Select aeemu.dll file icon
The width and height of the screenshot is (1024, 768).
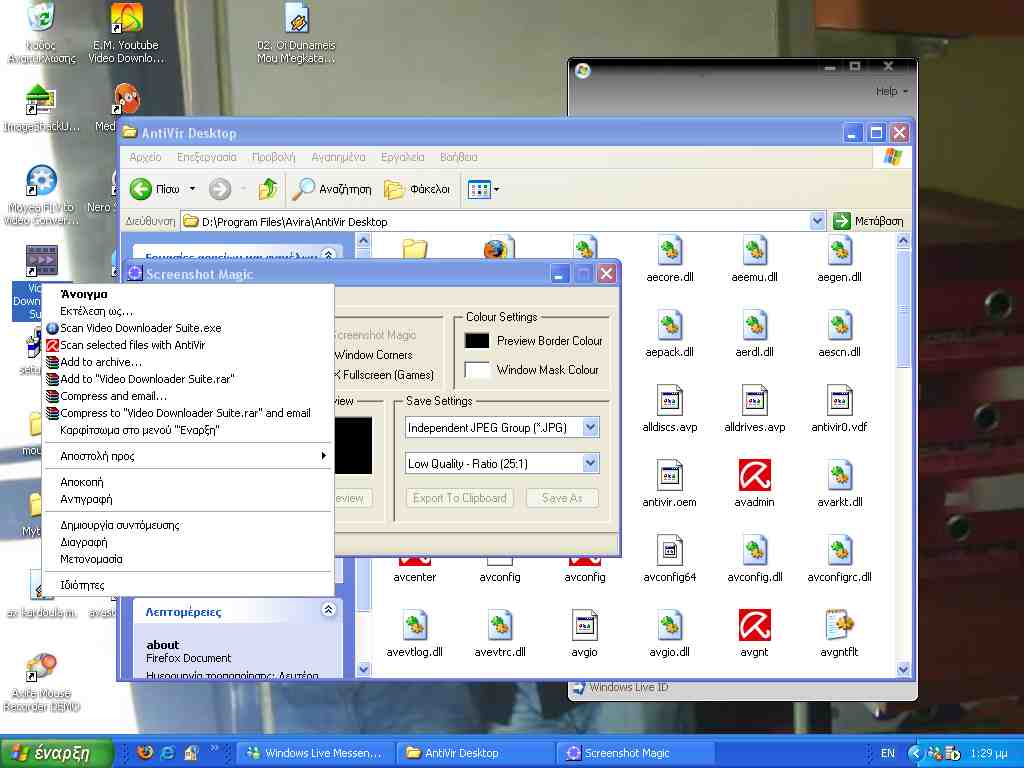[754, 251]
